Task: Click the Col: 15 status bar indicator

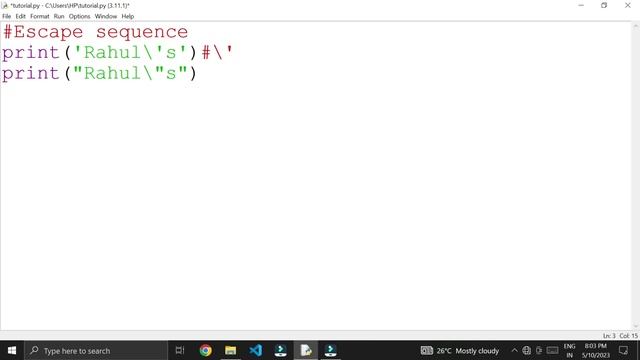Action: pyautogui.click(x=629, y=336)
